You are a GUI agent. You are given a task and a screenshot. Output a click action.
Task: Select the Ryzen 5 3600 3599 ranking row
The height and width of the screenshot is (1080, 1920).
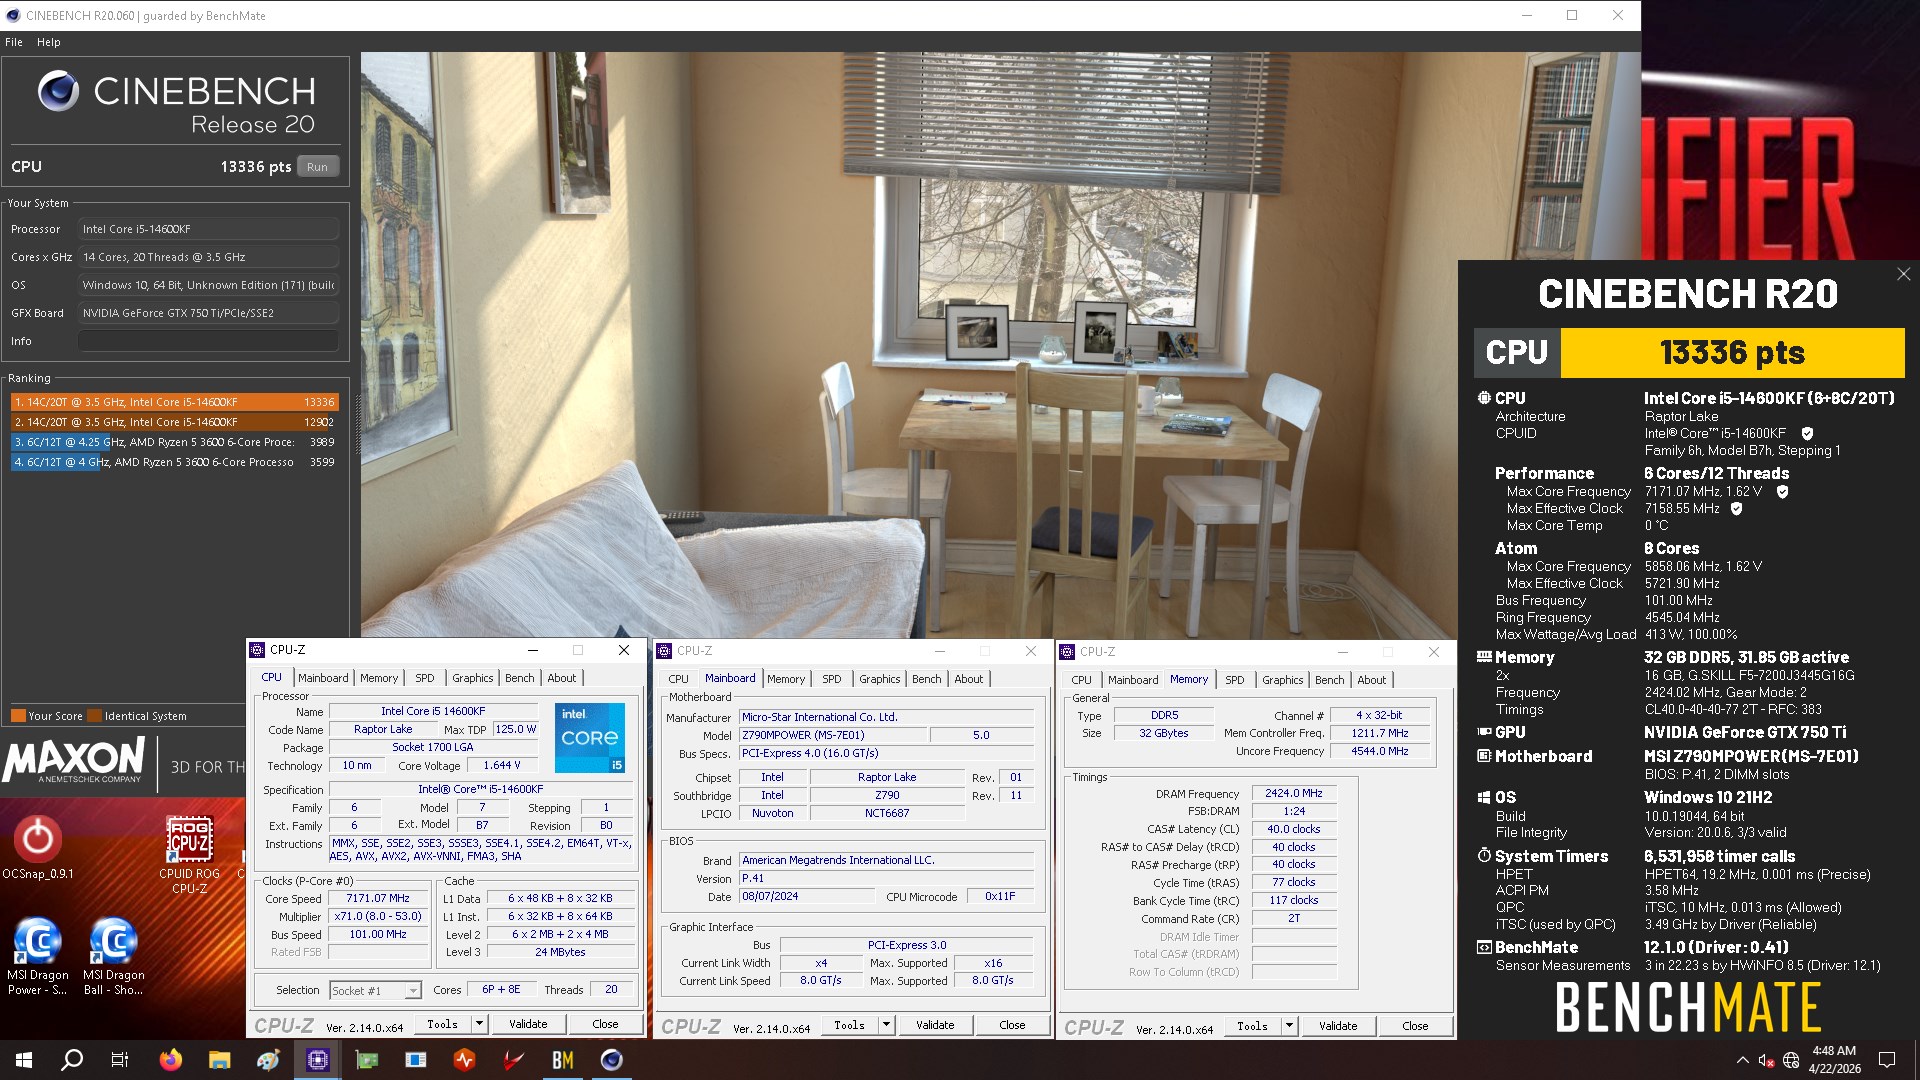click(x=174, y=462)
